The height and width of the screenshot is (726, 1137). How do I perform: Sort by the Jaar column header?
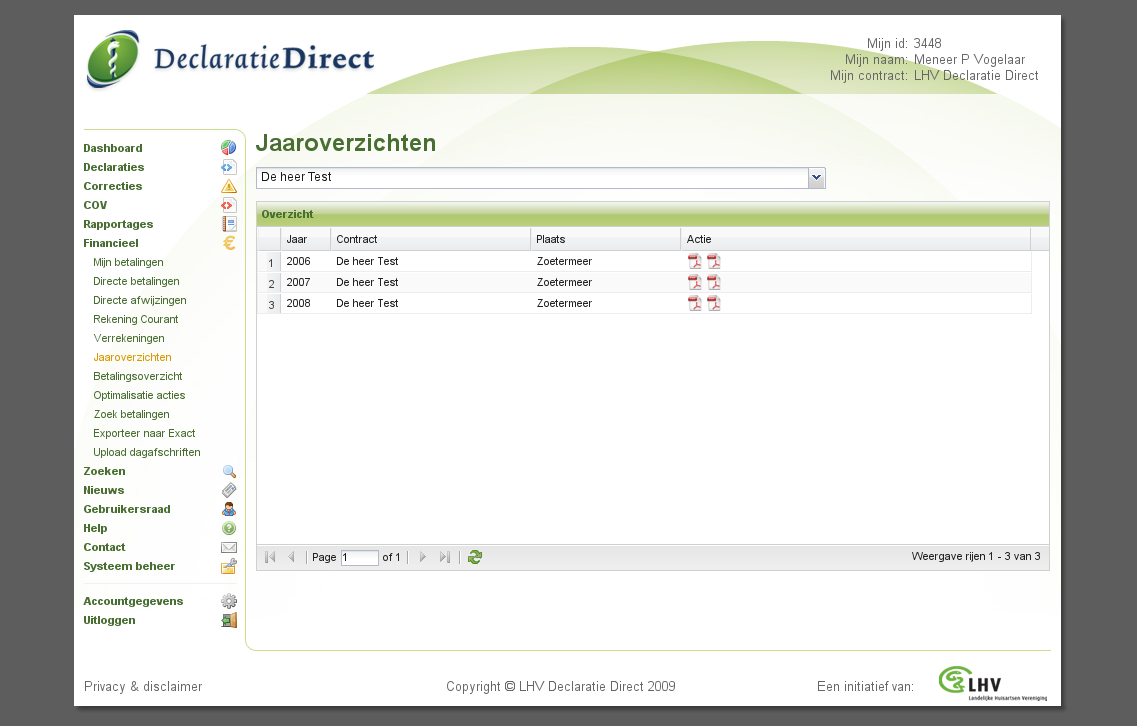pyautogui.click(x=305, y=239)
